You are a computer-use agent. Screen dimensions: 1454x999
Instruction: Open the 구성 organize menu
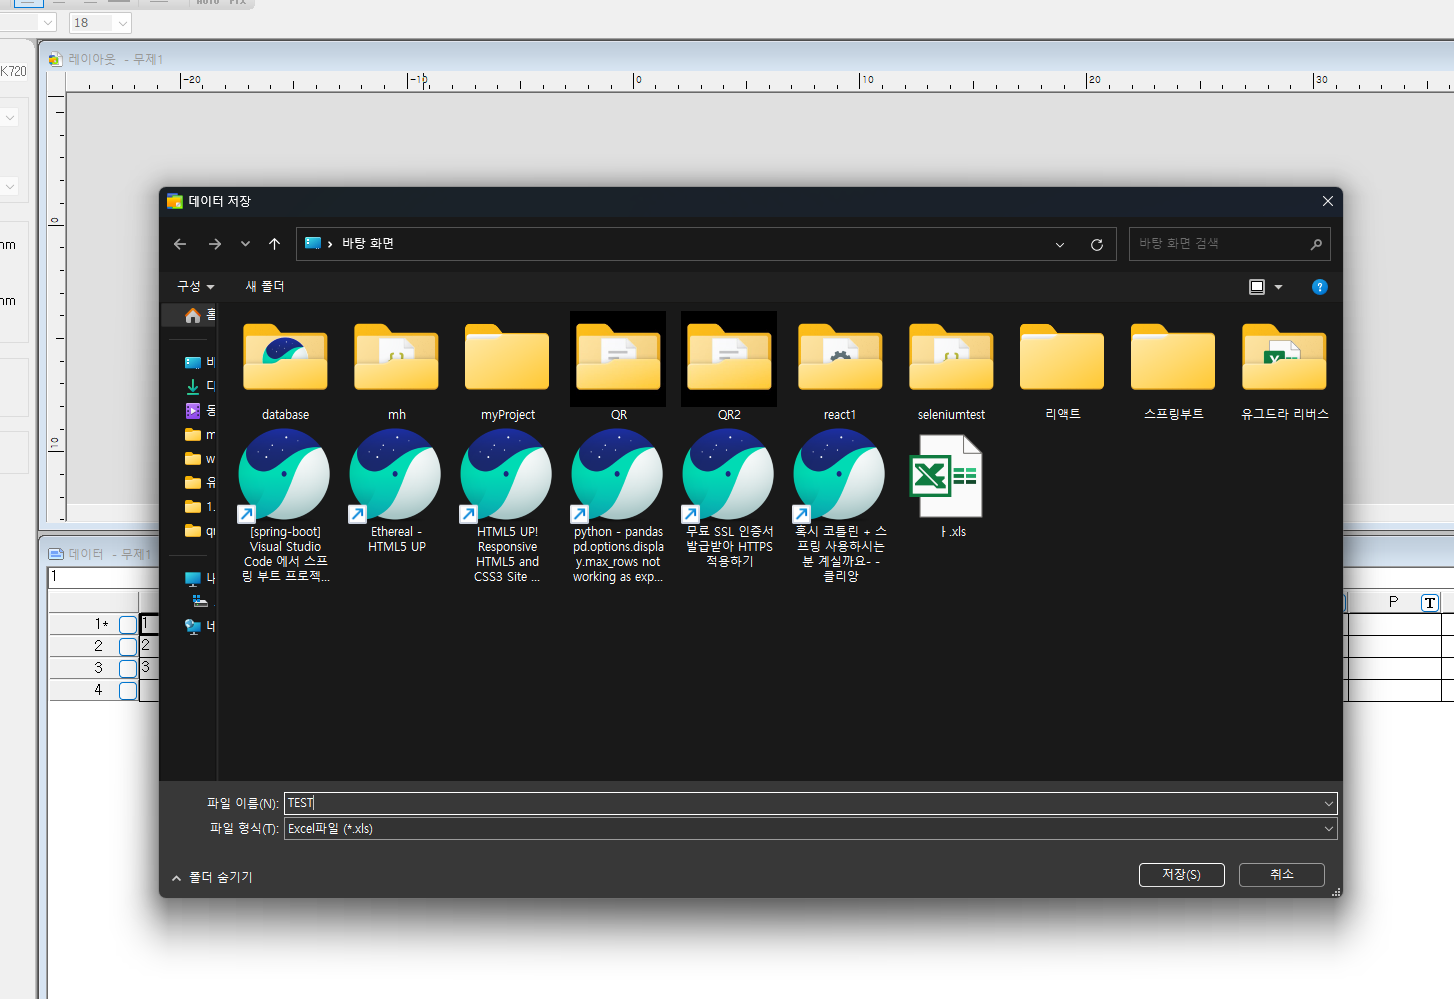click(x=195, y=286)
